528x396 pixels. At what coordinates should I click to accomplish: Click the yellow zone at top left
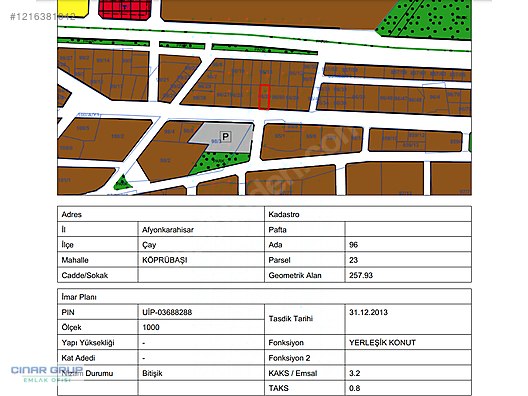73,8
